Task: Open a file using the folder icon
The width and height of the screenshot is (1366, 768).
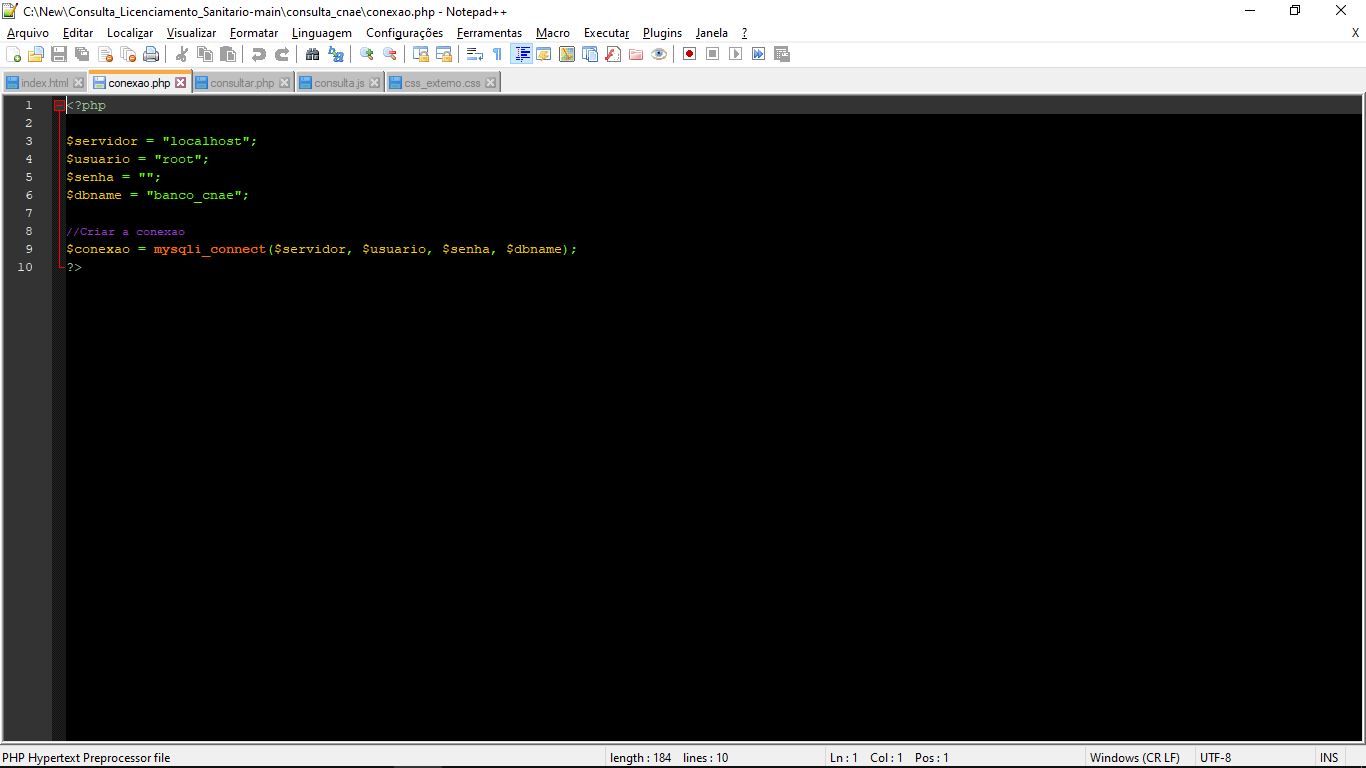Action: click(x=36, y=54)
